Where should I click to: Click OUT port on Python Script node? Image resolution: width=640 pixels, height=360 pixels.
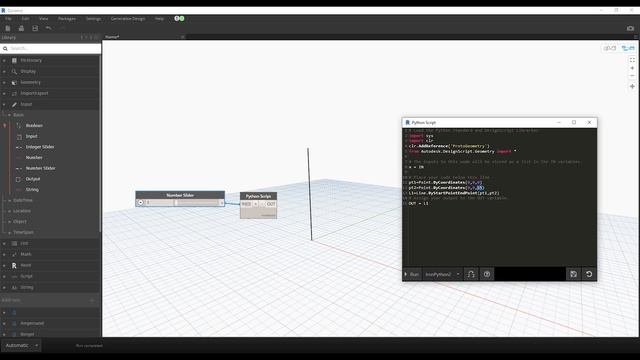271,204
